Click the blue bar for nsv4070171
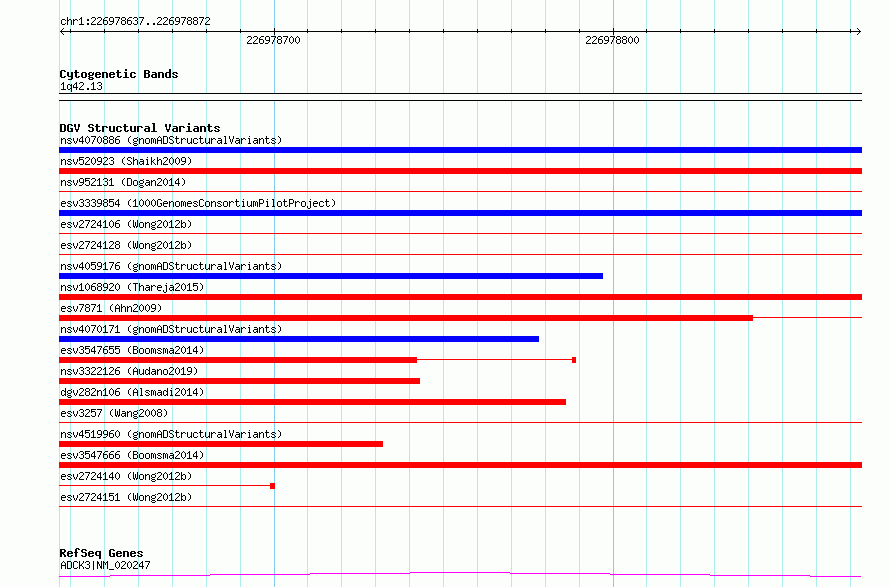The width and height of the screenshot is (890, 587). pos(299,339)
